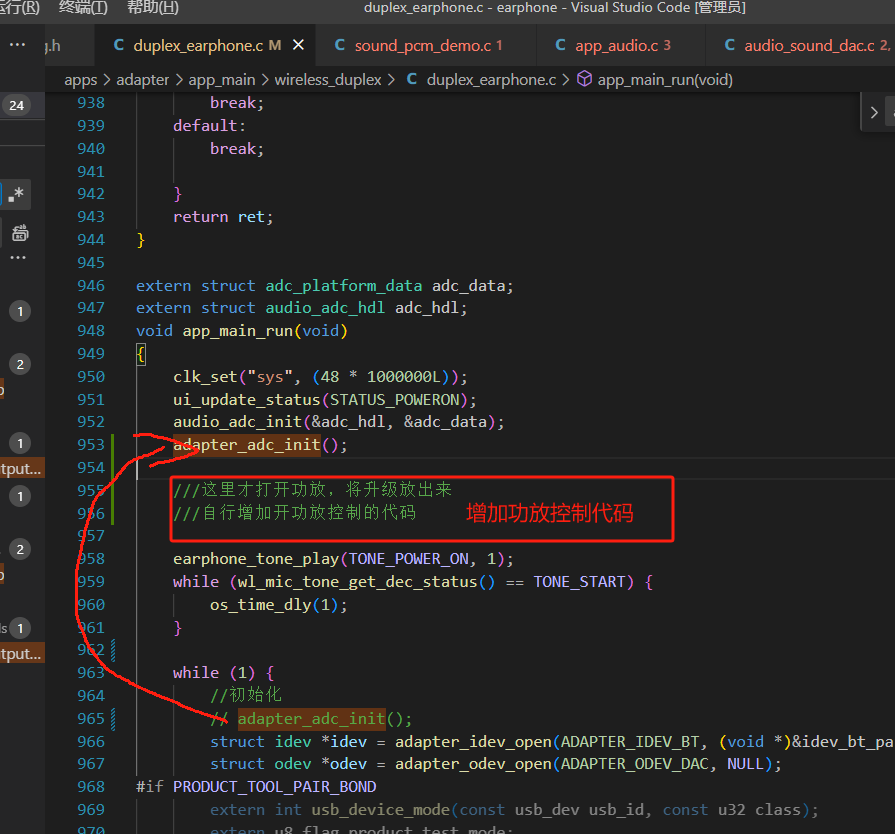This screenshot has width=895, height=834.
Task: Select line number 948 in the gutter
Action: [x=91, y=331]
